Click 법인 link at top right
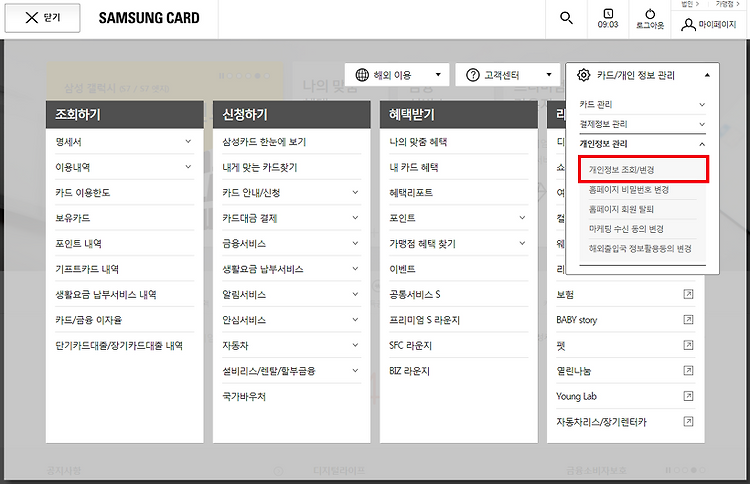 click(x=689, y=4)
